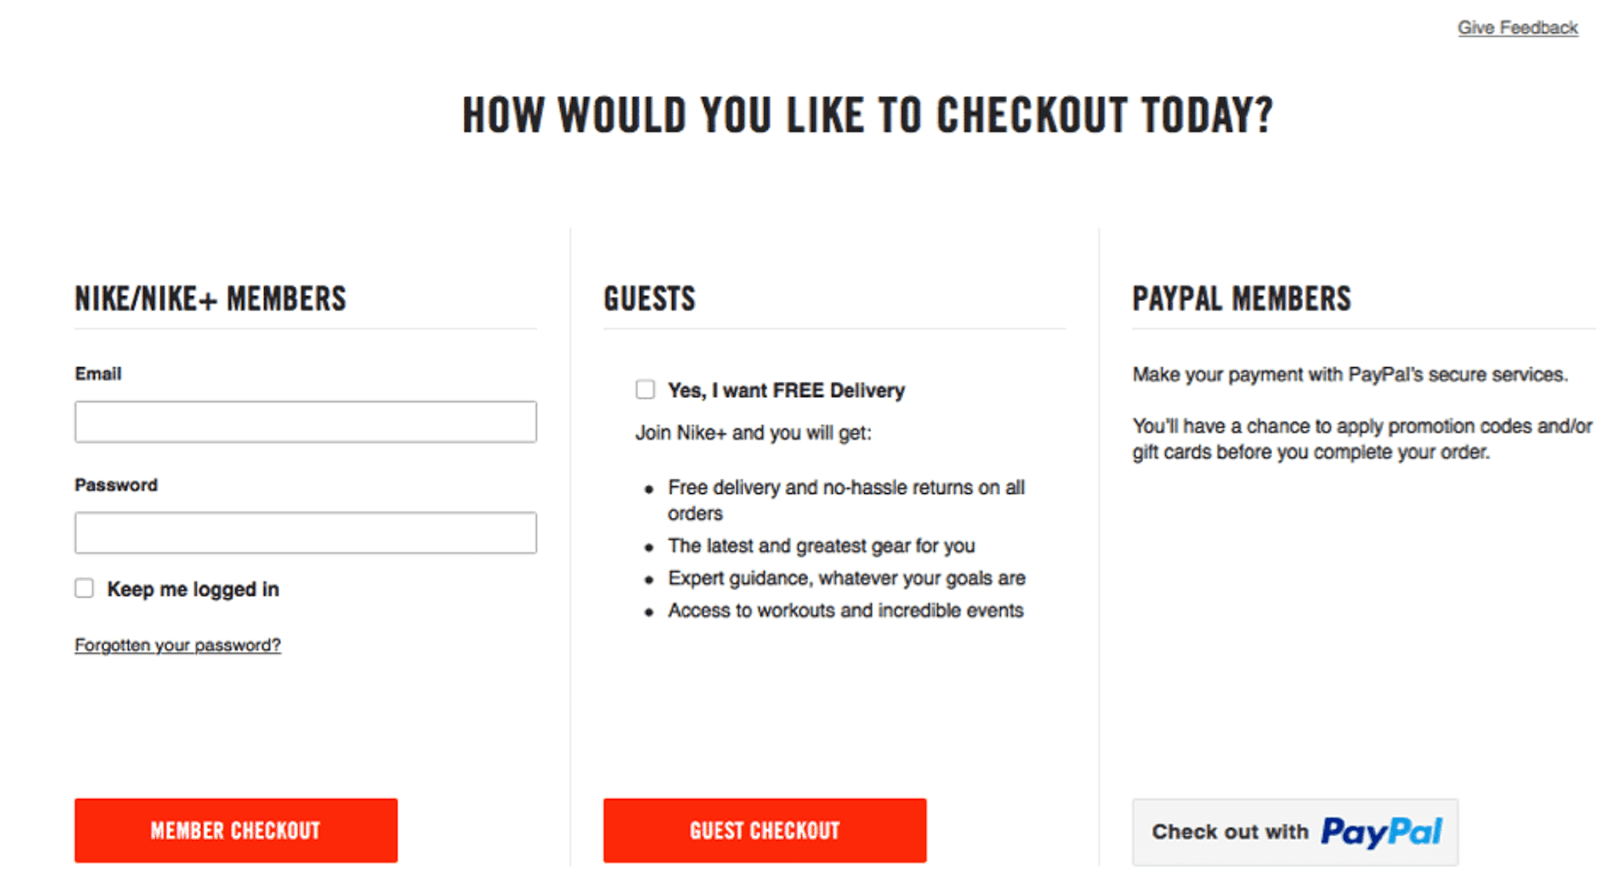Select the PAYPAL MEMBERS section heading
The width and height of the screenshot is (1600, 892).
(1241, 298)
